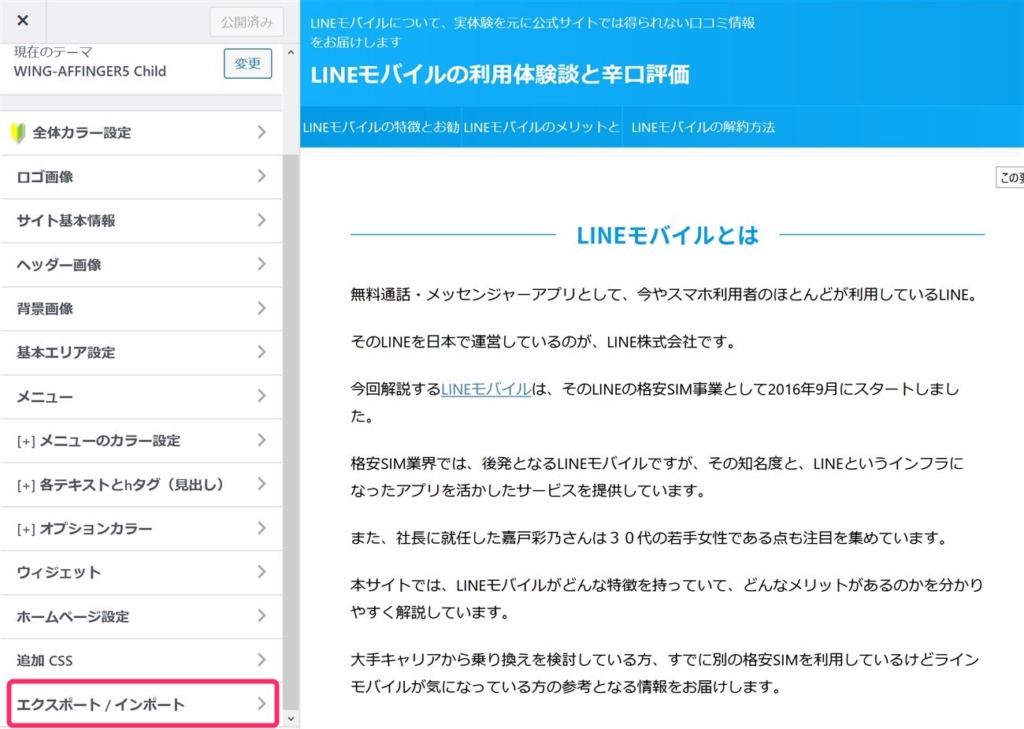This screenshot has height=729, width=1024.
Task: Click the 公開済み button
Action: point(247,22)
